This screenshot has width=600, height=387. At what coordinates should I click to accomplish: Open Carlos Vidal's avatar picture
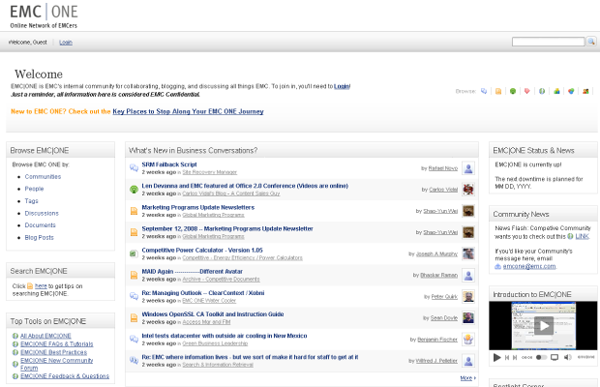(x=468, y=189)
